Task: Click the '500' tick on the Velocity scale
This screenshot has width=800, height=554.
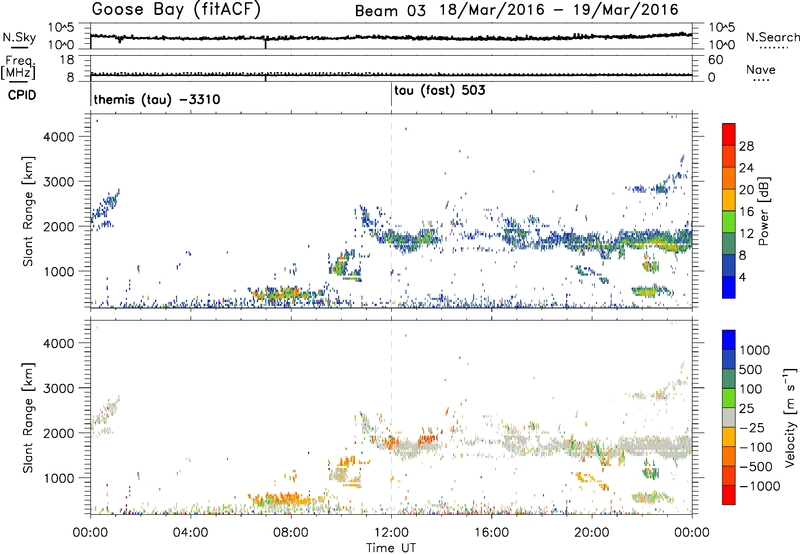Action: 750,369
